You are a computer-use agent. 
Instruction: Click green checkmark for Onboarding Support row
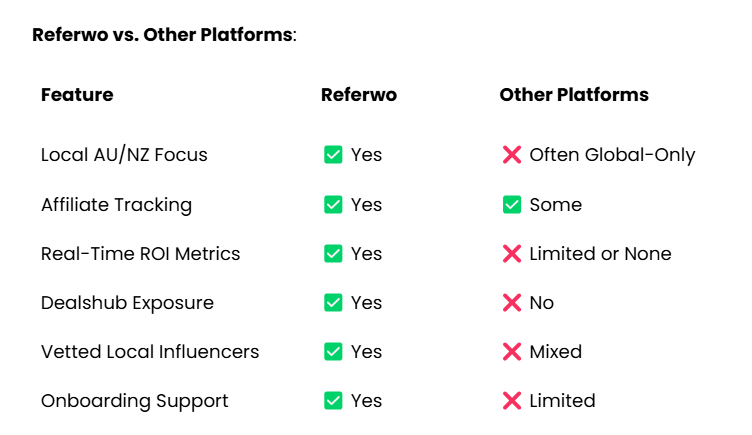coord(333,401)
